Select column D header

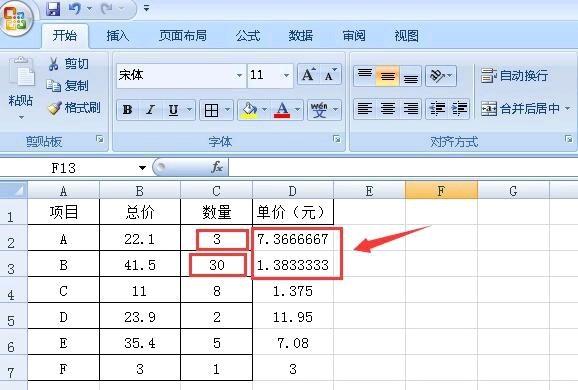click(293, 191)
